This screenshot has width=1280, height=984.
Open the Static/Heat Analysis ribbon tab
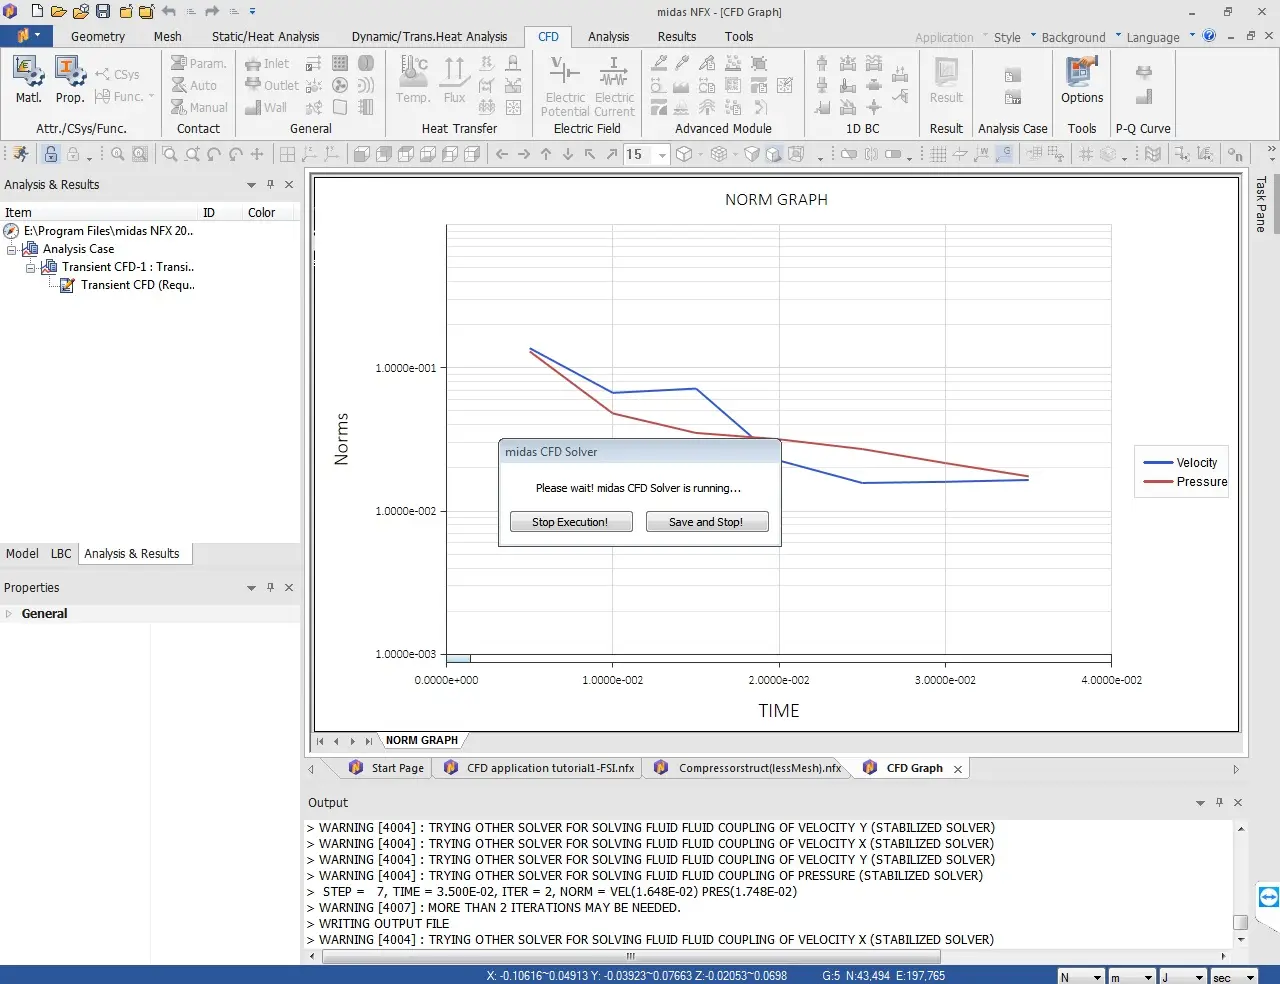click(265, 36)
